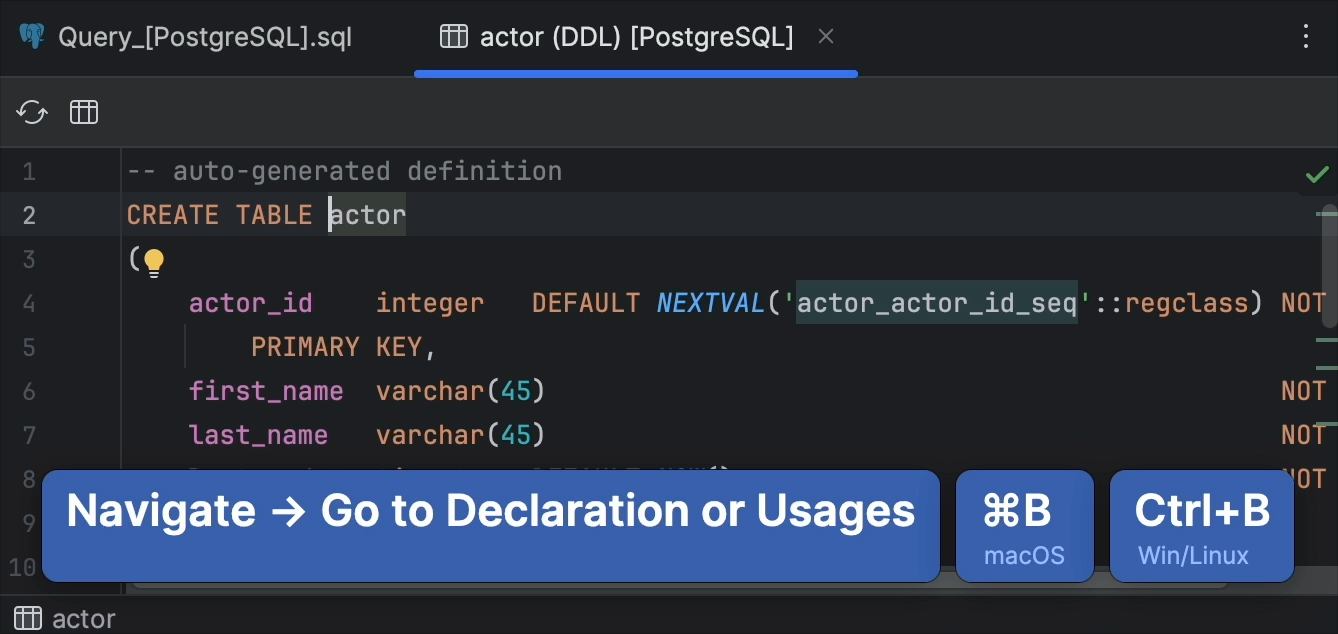Viewport: 1338px width, 634px height.
Task: Click the table icon on the actor DDL tab
Action: coord(453,36)
